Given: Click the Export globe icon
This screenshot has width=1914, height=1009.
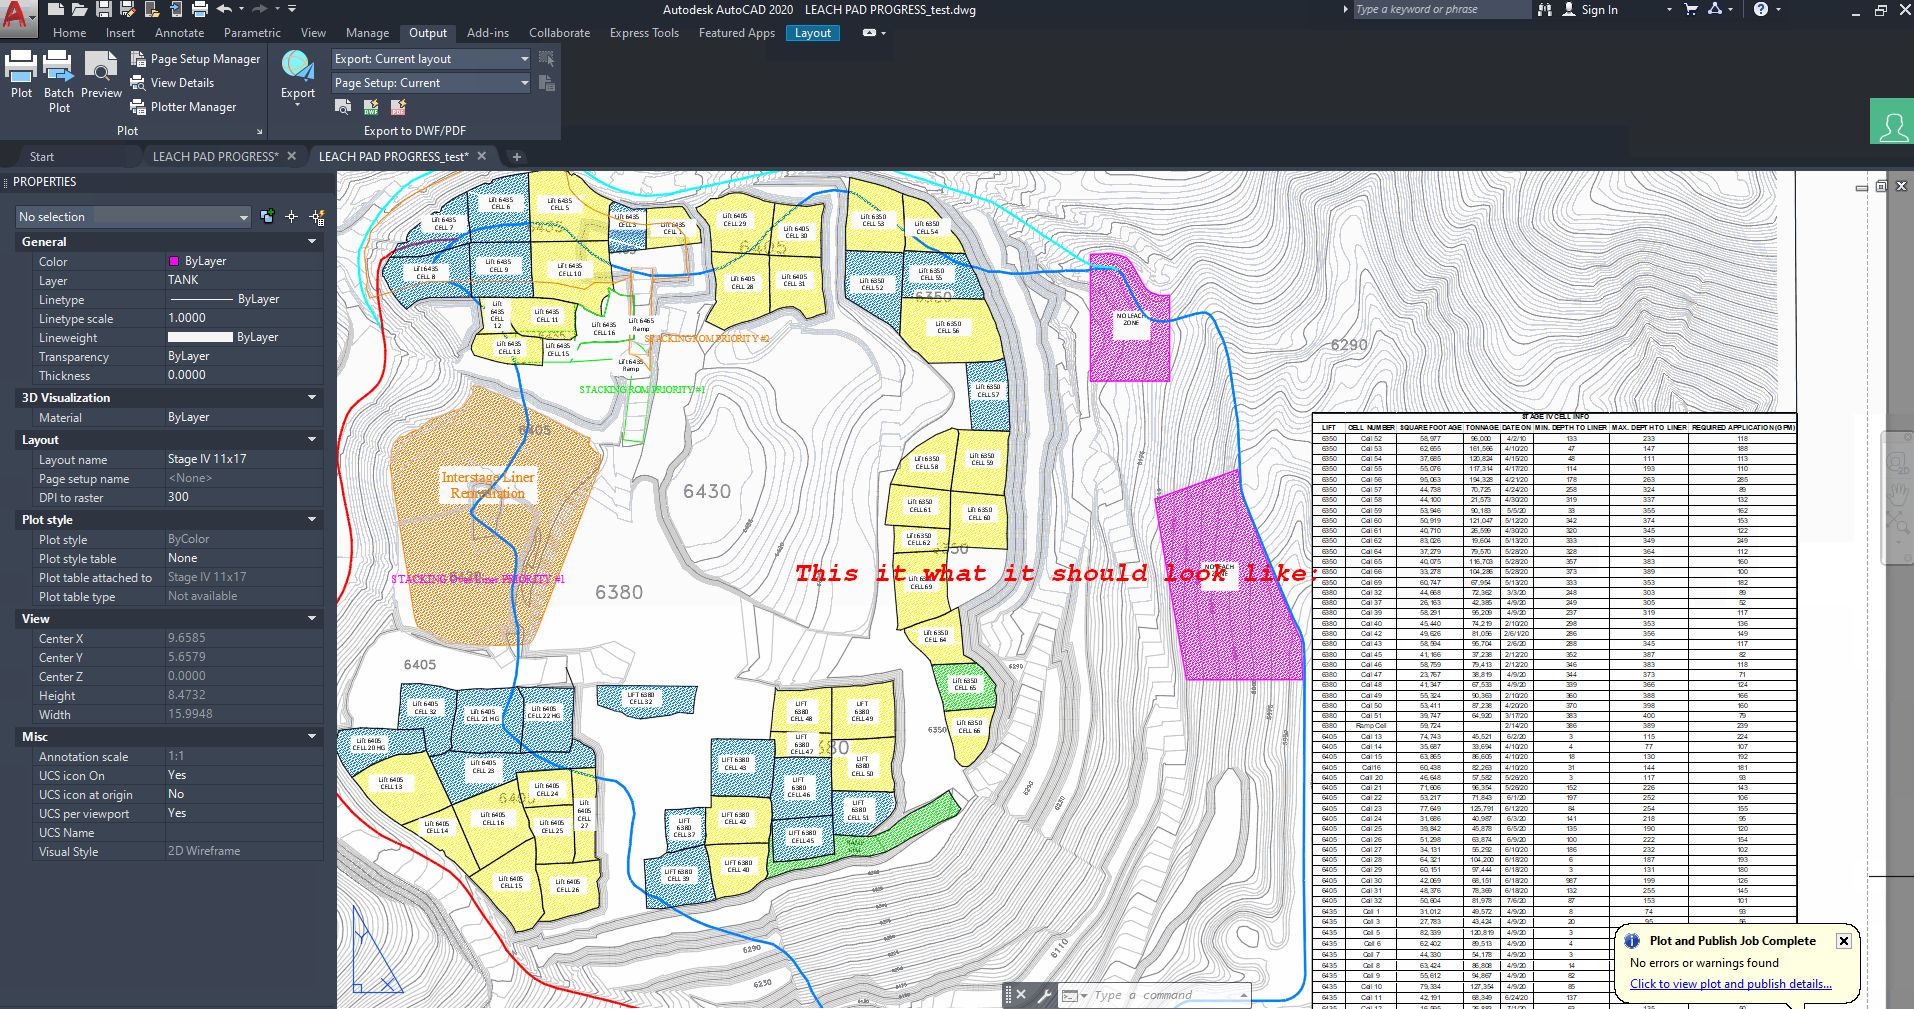Looking at the screenshot, I should pyautogui.click(x=297, y=66).
